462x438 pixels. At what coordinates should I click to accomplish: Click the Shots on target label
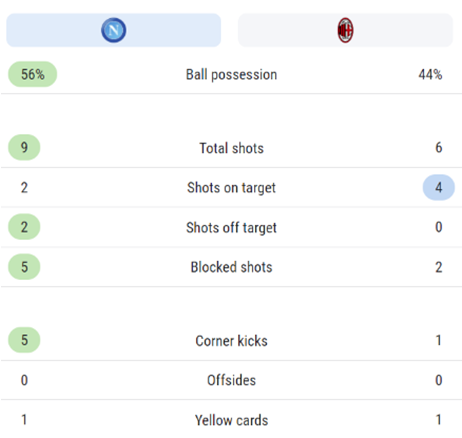231,188
